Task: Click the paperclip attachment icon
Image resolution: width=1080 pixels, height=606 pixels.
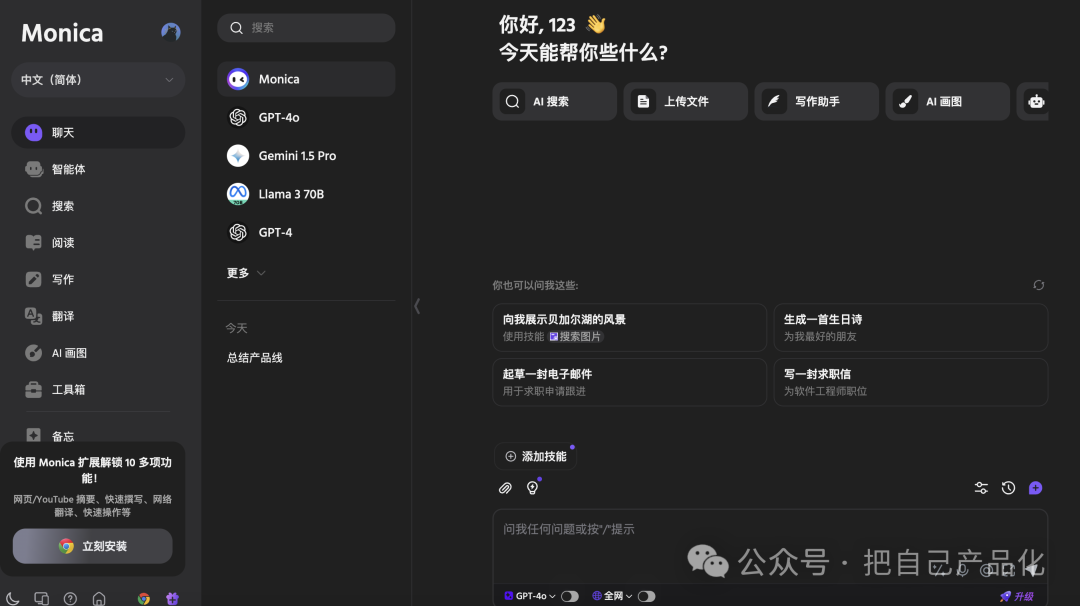Action: 505,488
